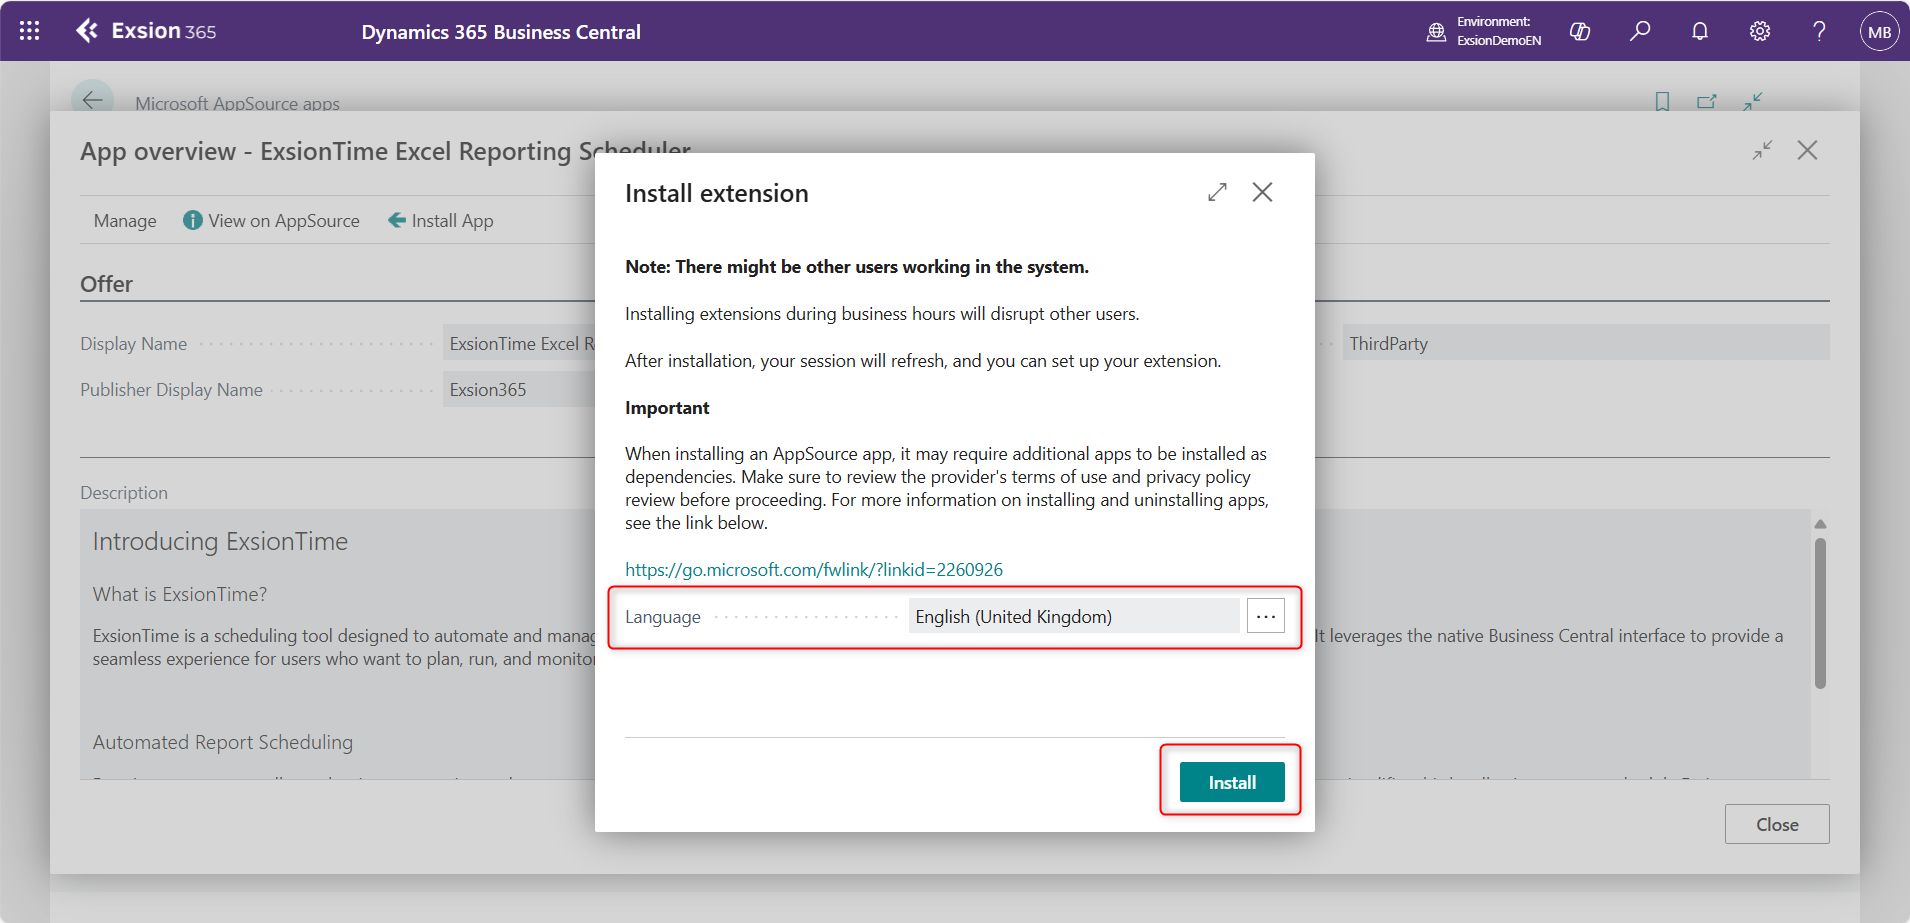This screenshot has height=923, width=1910.
Task: Bookmark the Microsoft AppSource apps page
Action: [x=1662, y=101]
